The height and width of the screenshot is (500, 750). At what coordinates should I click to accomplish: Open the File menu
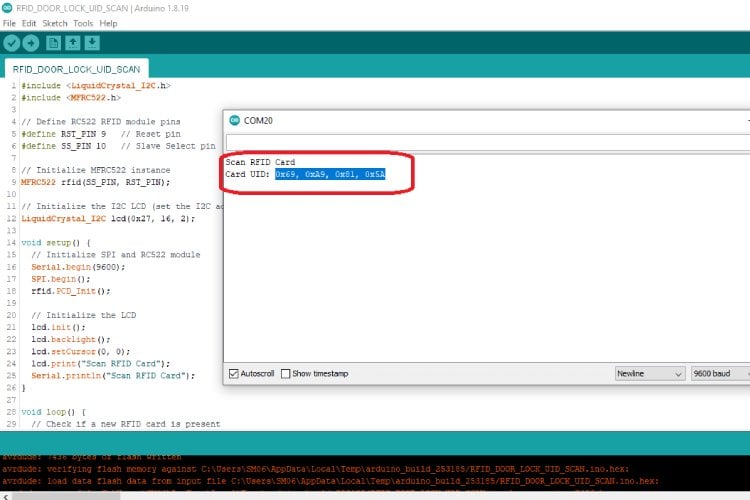9,23
